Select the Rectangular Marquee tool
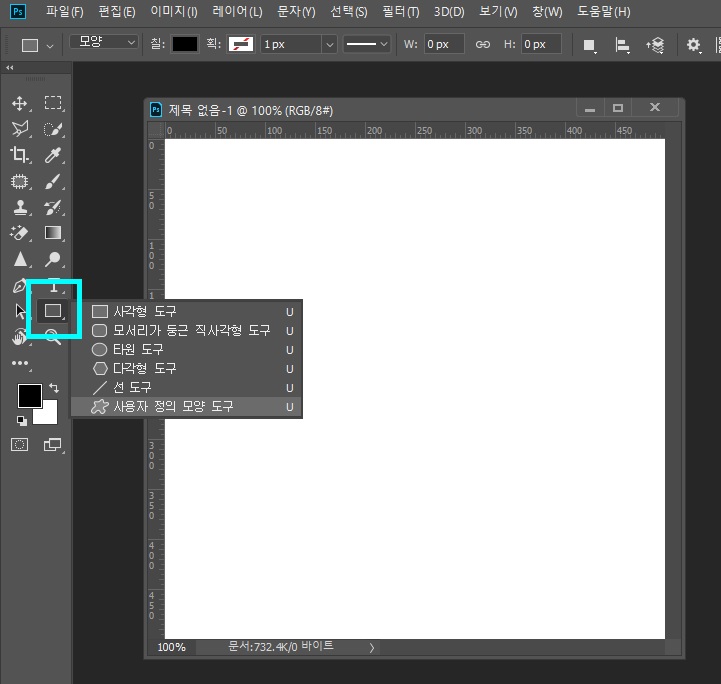Image resolution: width=721 pixels, height=684 pixels. click(x=53, y=103)
